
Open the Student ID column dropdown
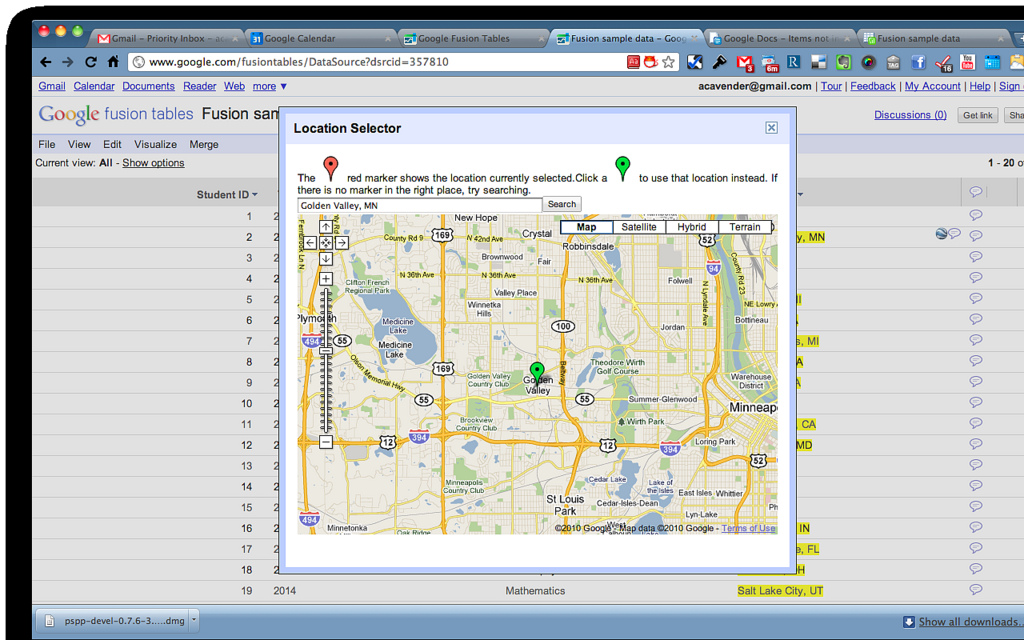255,195
